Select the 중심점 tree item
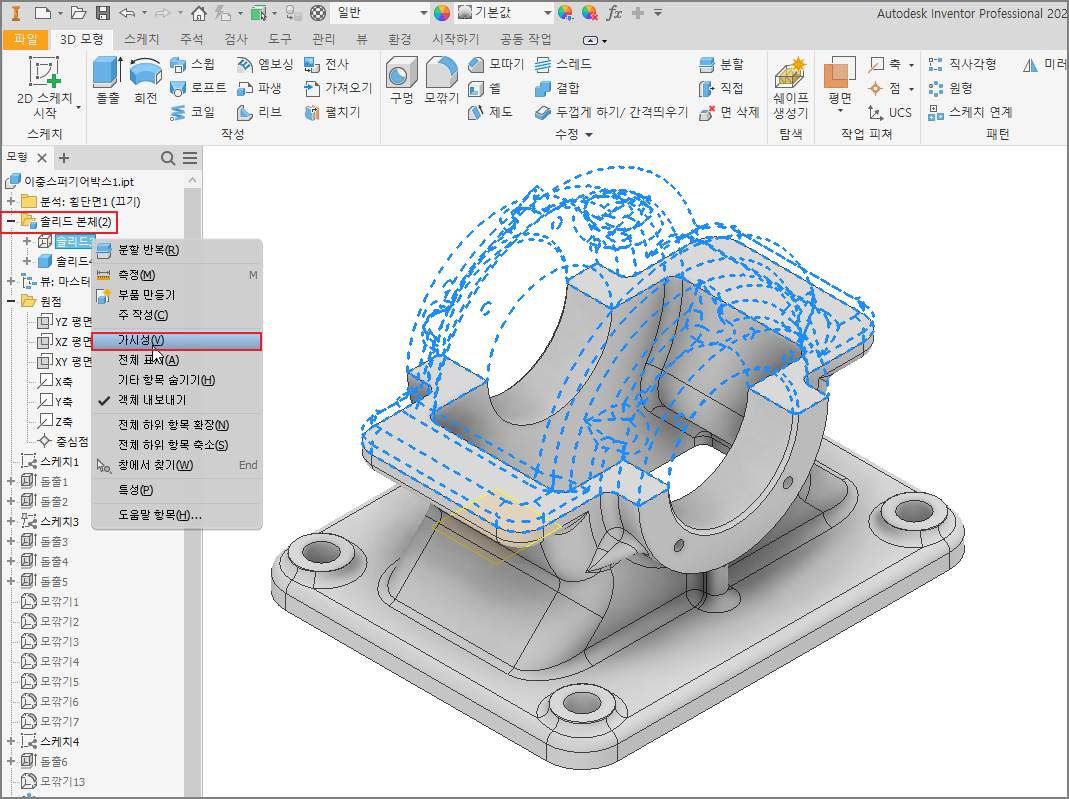This screenshot has height=799, width=1069. (x=63, y=441)
